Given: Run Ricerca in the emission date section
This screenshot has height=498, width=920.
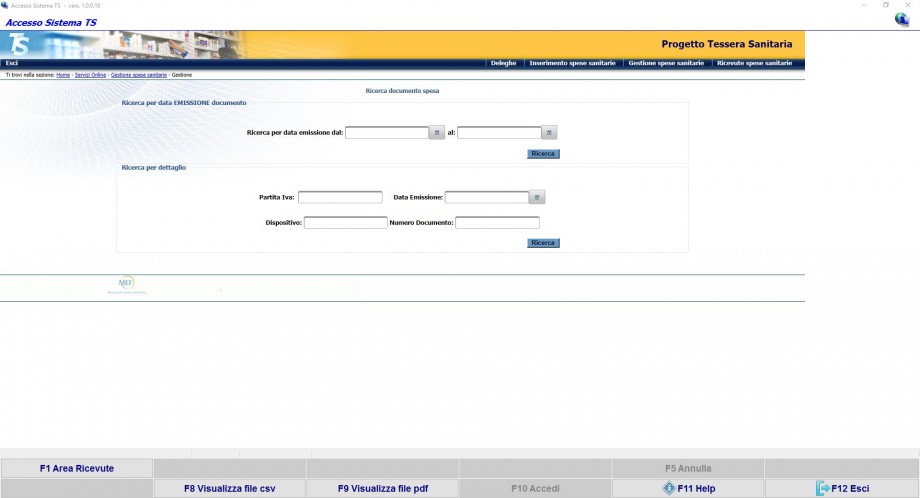Looking at the screenshot, I should click(543, 154).
